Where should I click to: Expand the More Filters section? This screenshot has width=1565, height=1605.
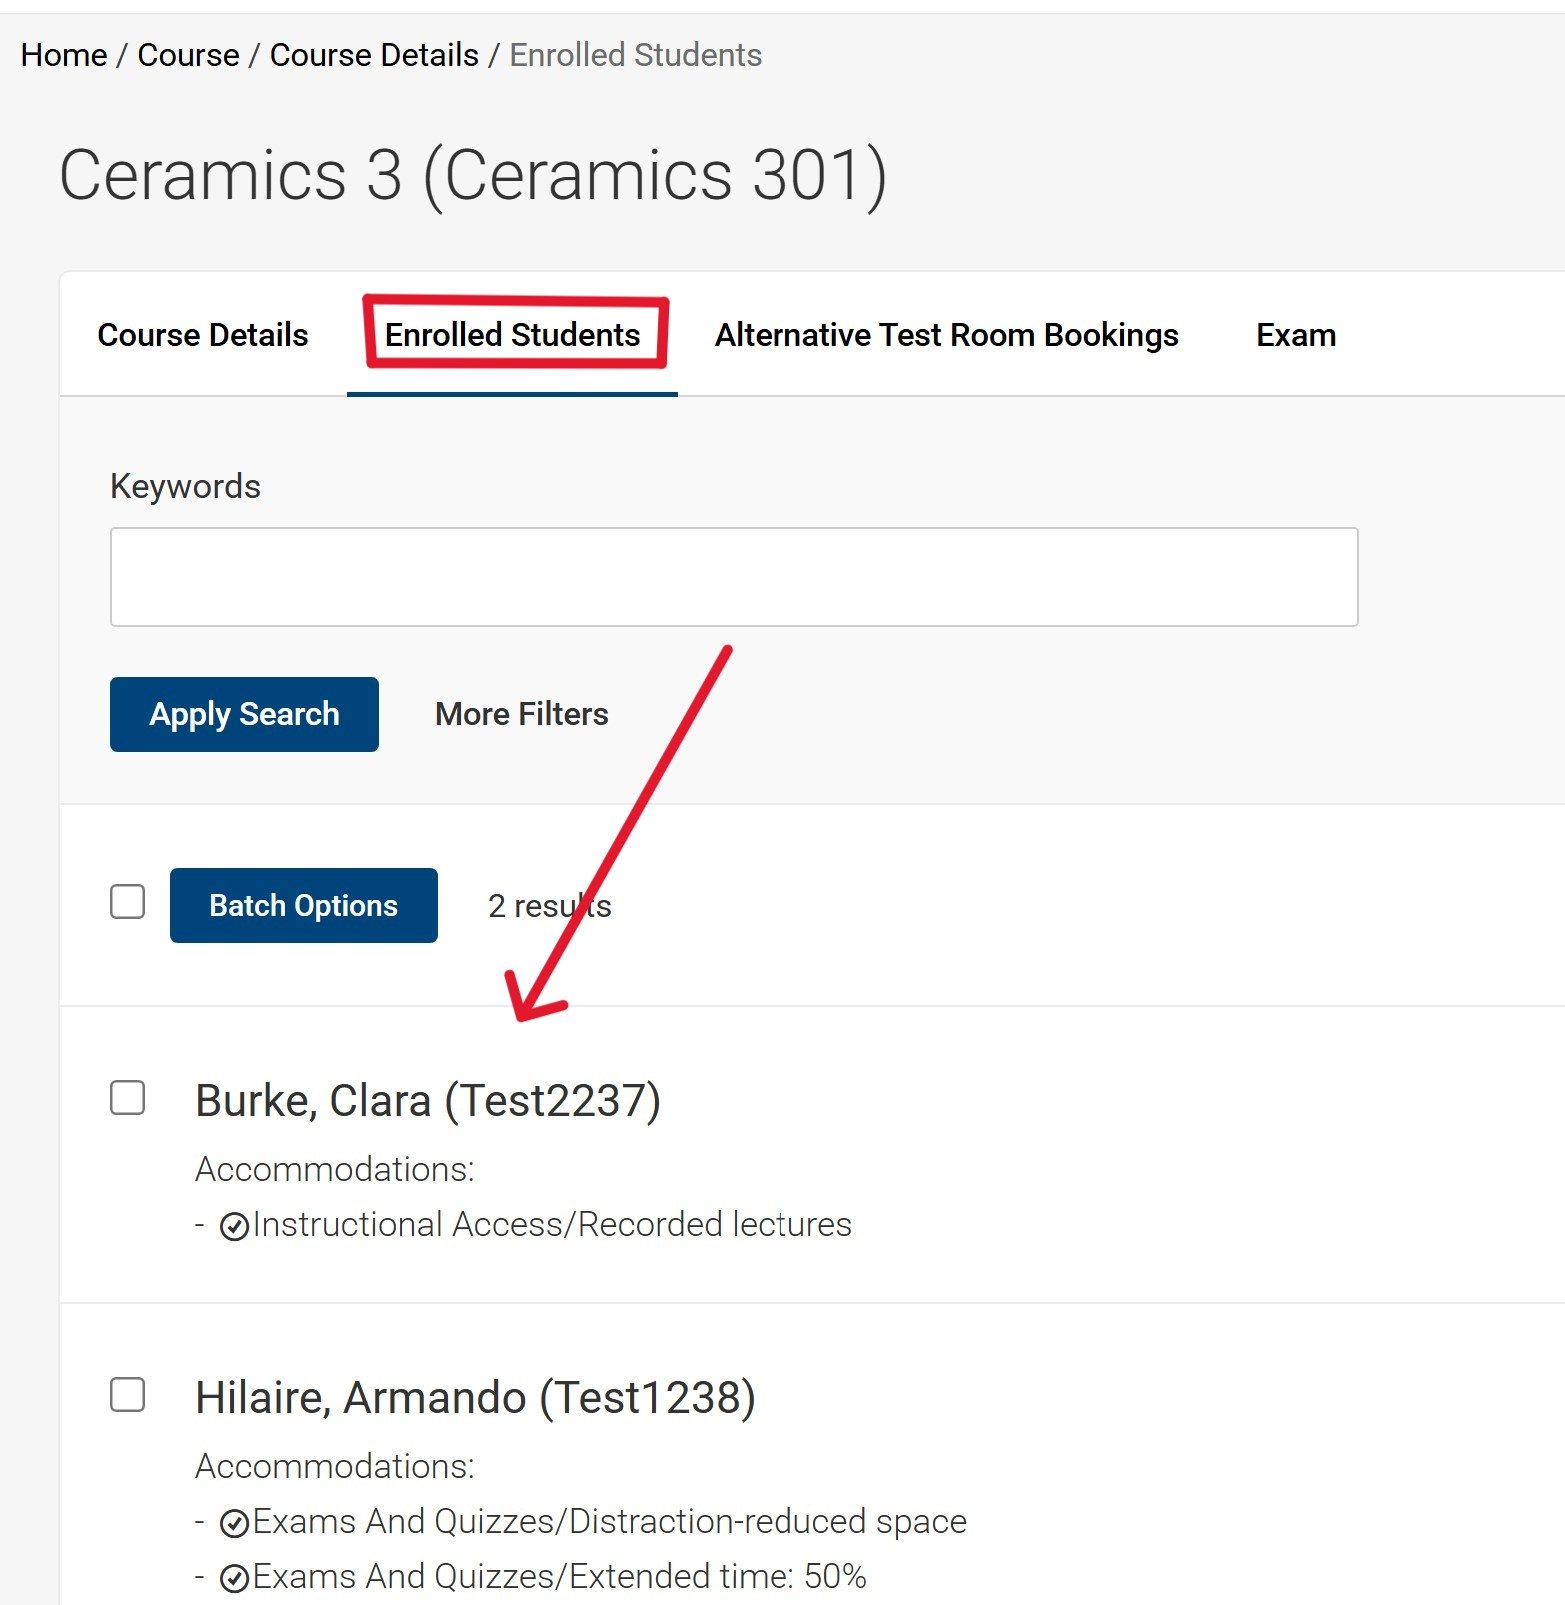click(521, 714)
